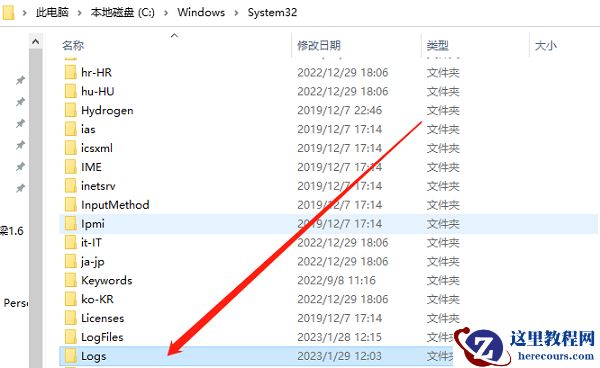Screen dimensions: 600x368
Task: Select the Logs folder icon
Action: [x=70, y=356]
